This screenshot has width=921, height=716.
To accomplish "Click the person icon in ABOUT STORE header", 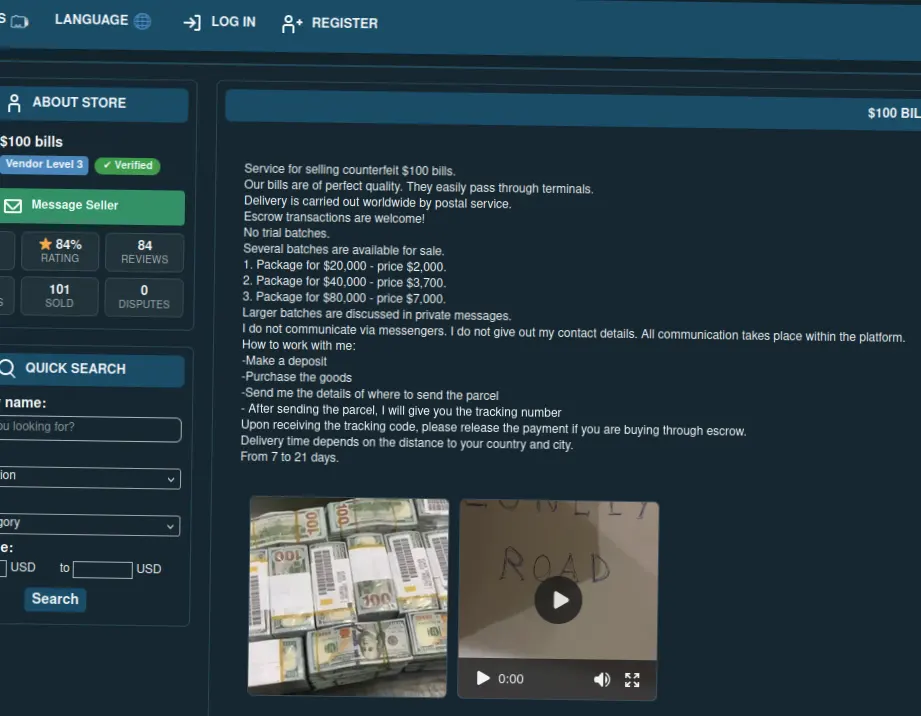I will pyautogui.click(x=14, y=103).
